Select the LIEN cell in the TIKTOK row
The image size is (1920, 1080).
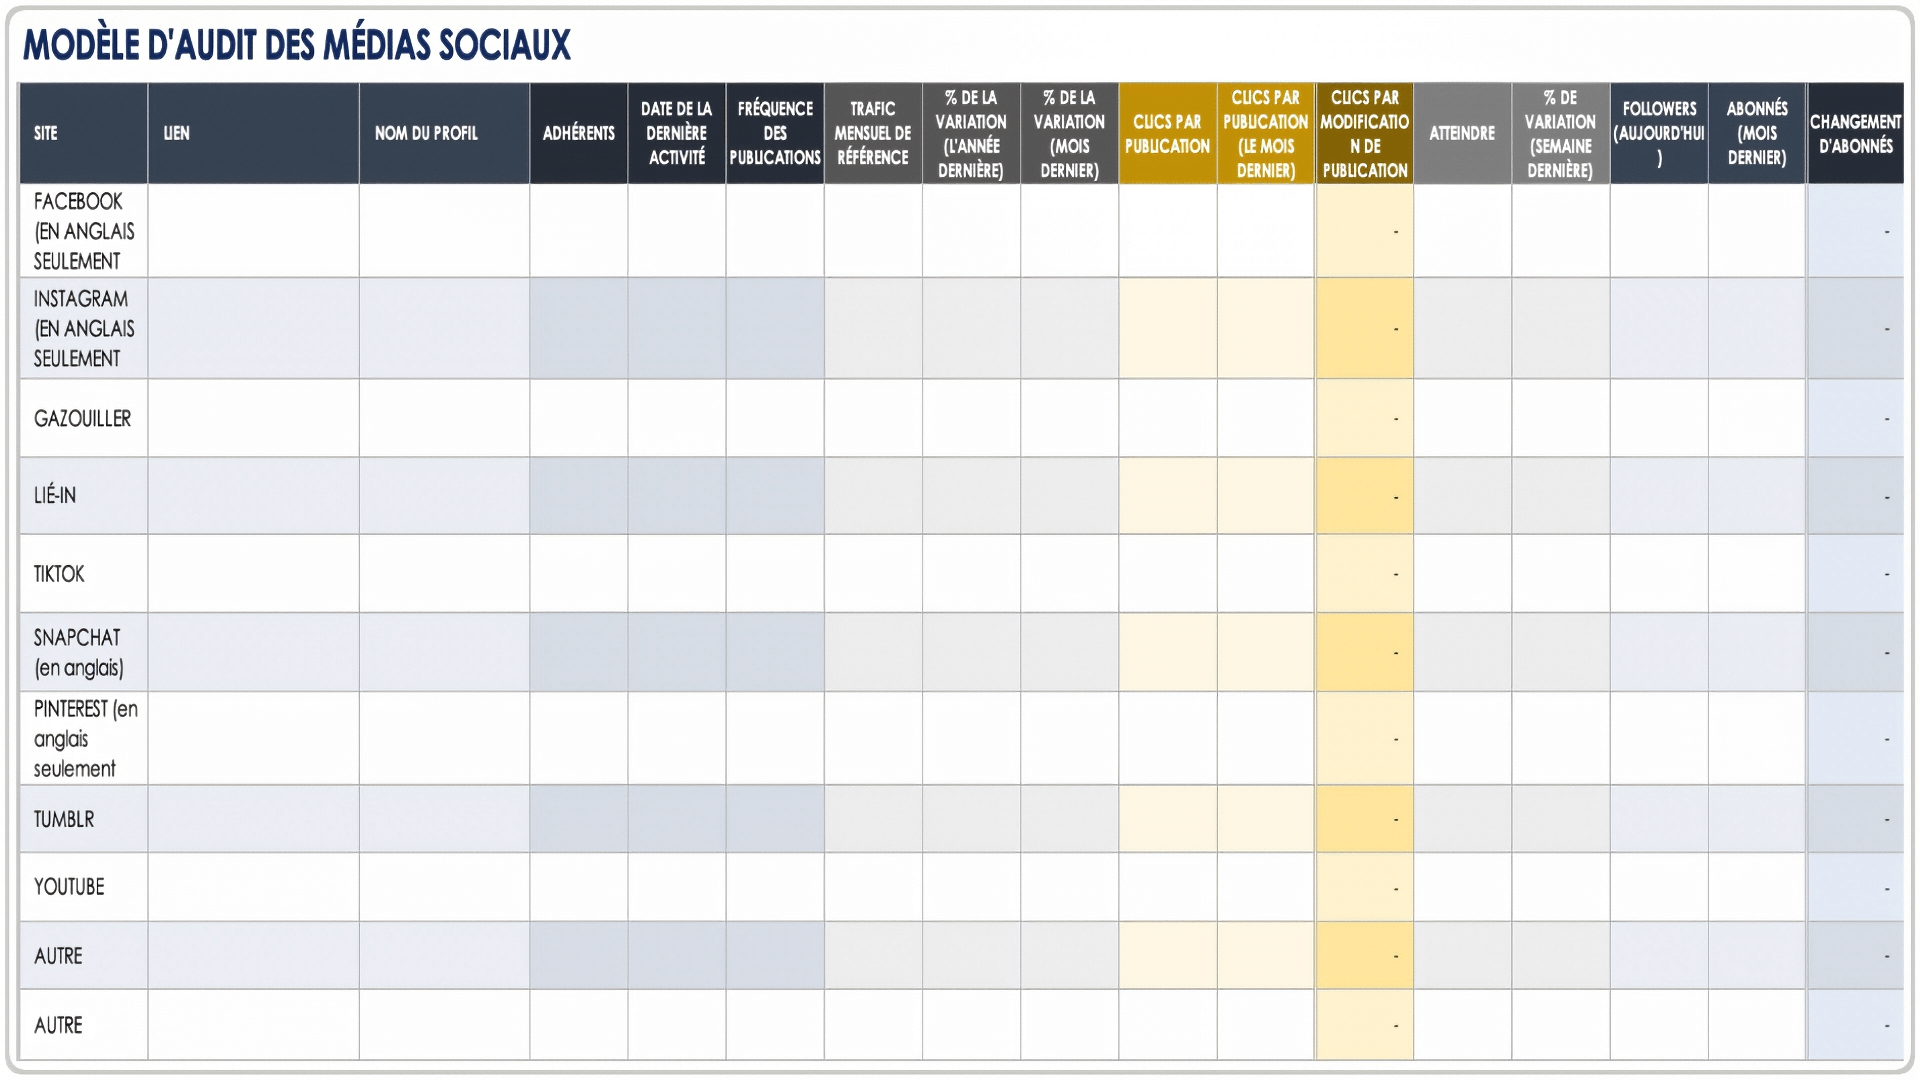pos(254,574)
